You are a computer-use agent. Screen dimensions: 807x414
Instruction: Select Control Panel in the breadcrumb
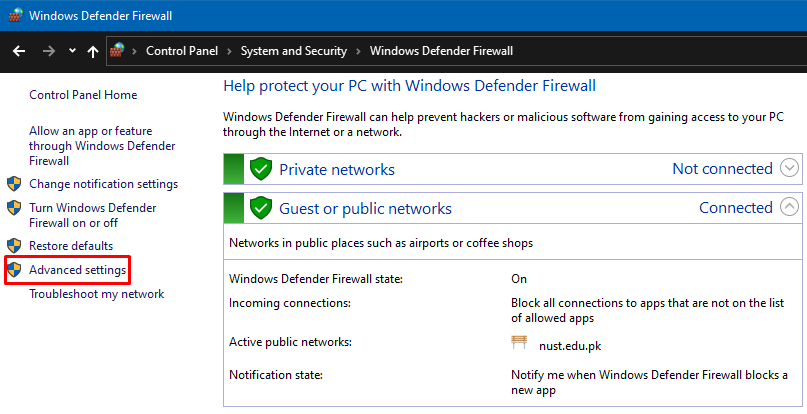click(183, 51)
